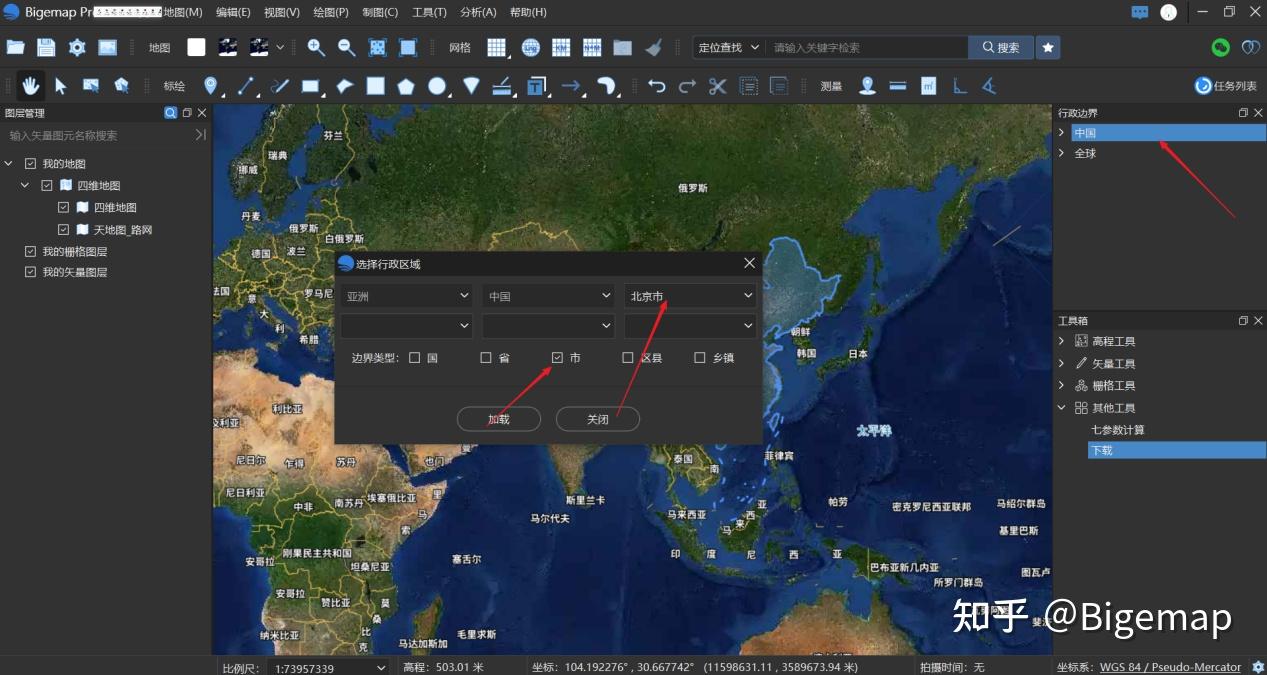Screen dimensions: 1267x675
Task: Select the pentagon polygon drawing tool
Action: pyautogui.click(x=405, y=86)
